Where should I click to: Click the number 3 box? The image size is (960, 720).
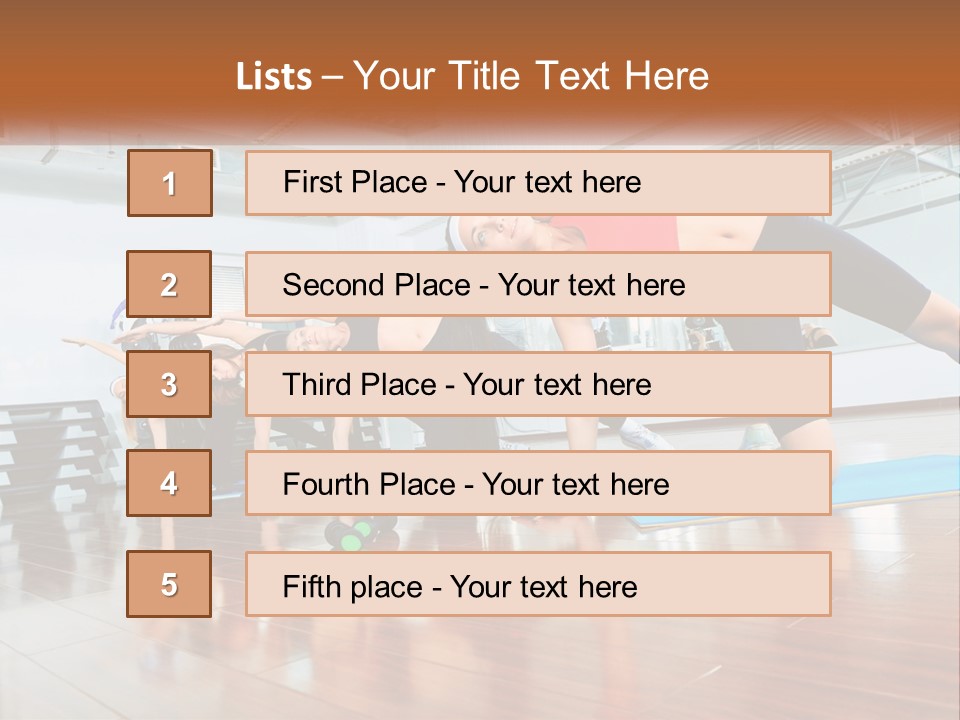[x=169, y=384]
